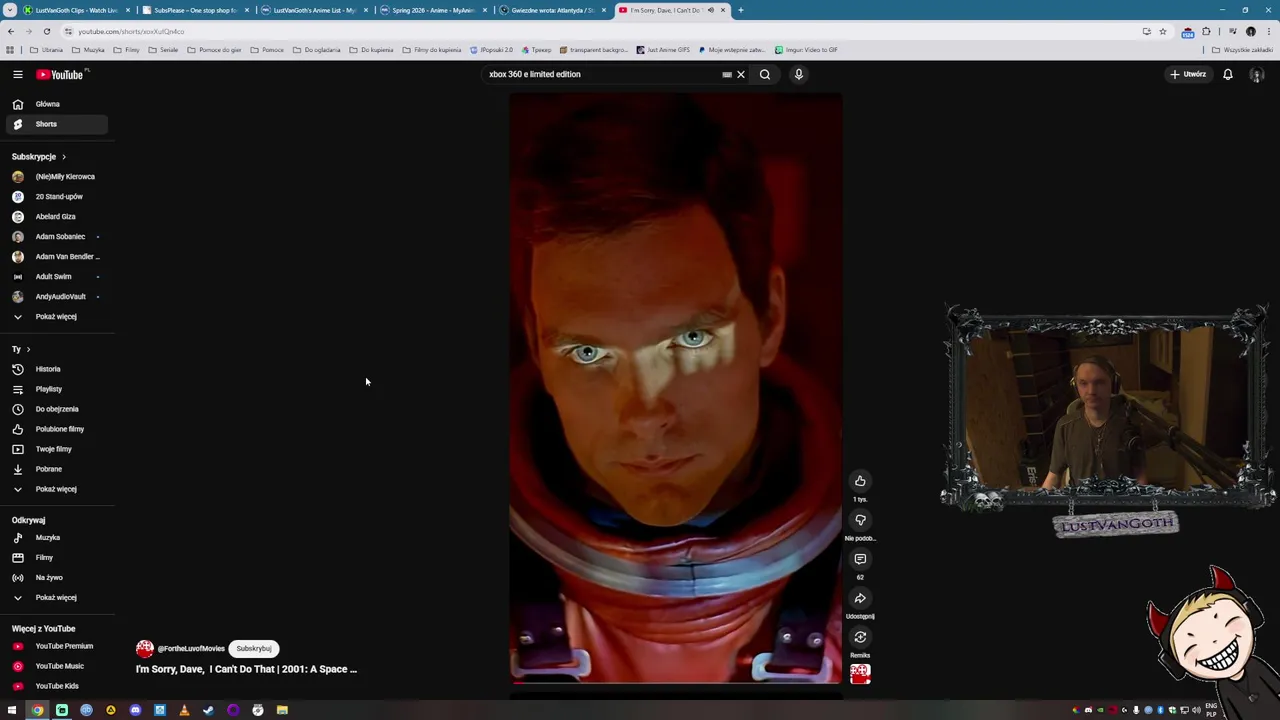Screen dimensions: 1280x720
Task: Open the notifications bell
Action: click(1227, 74)
